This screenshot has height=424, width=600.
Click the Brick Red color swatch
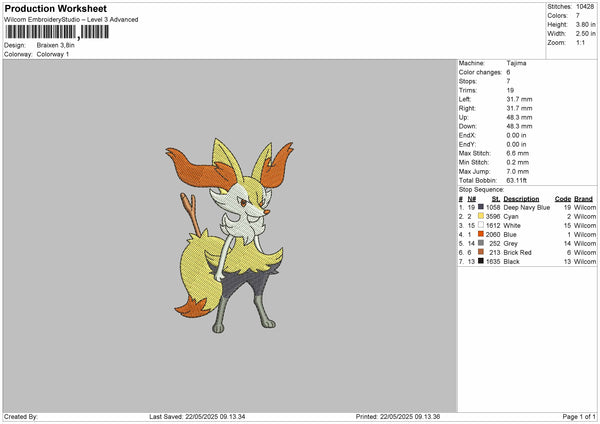point(481,252)
